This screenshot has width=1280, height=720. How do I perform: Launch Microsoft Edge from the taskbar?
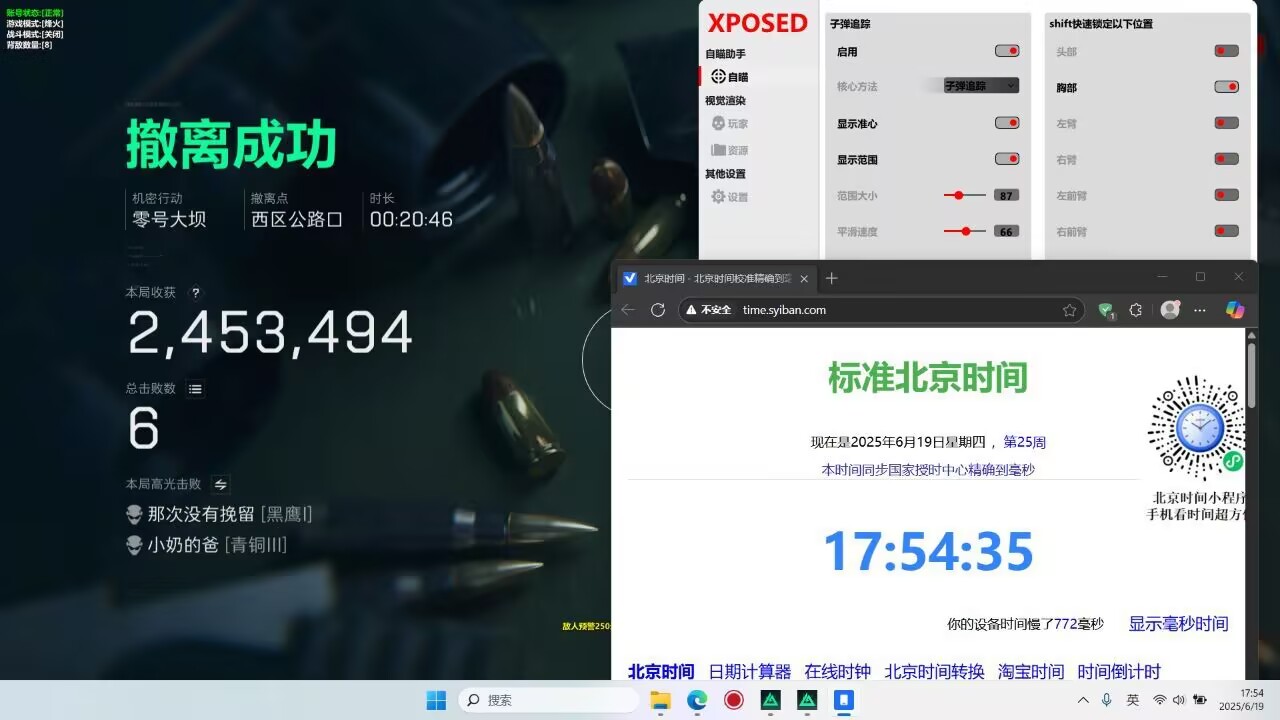[x=697, y=700]
